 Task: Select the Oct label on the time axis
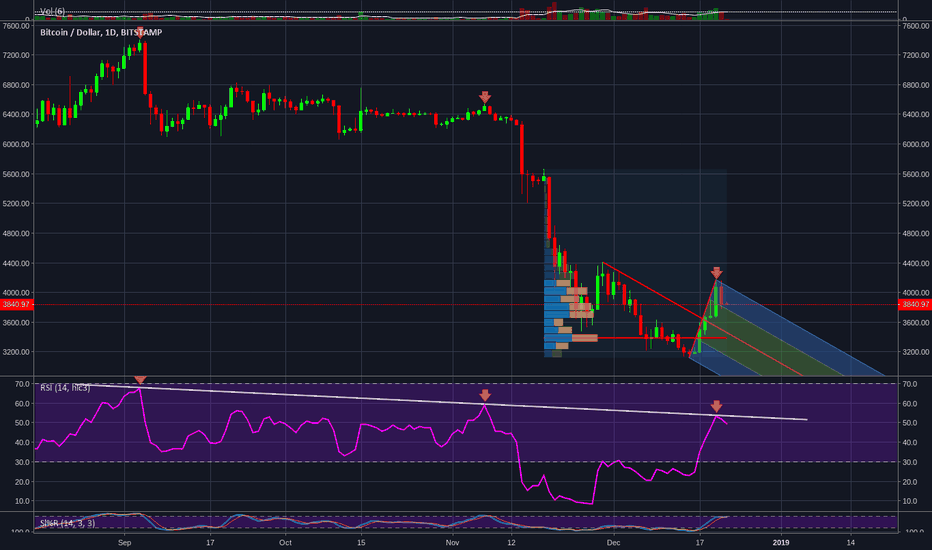(x=285, y=542)
